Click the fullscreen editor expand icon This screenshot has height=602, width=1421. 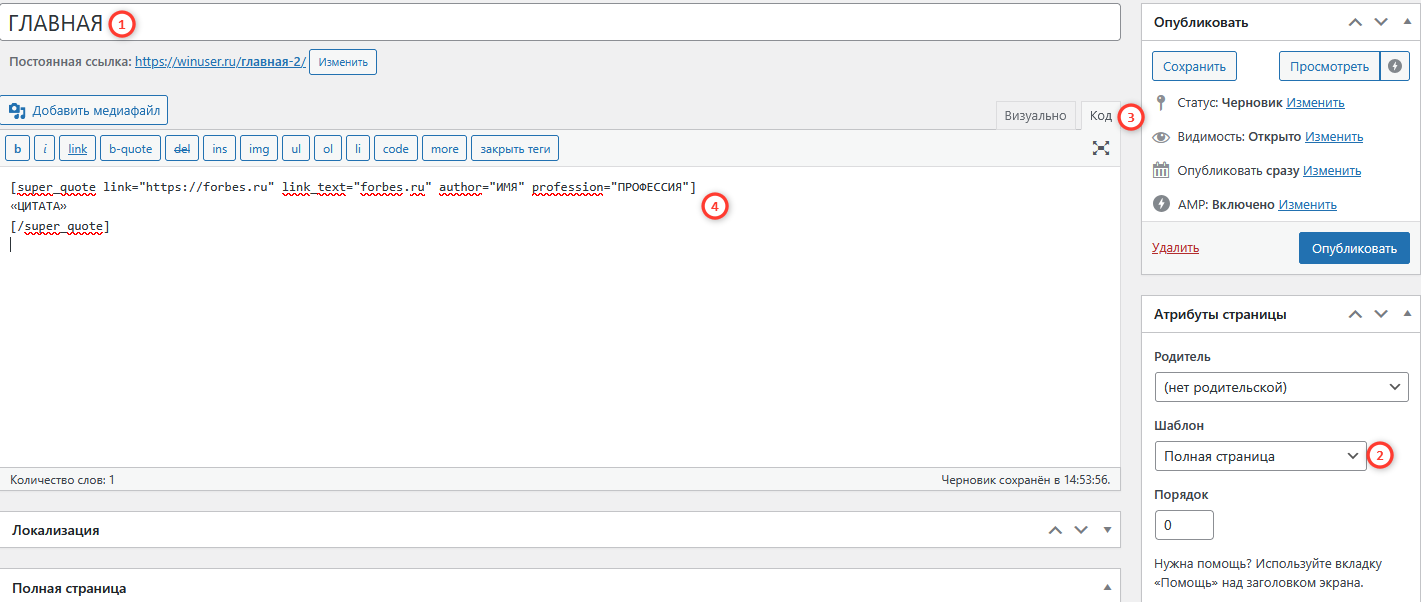(x=1101, y=148)
